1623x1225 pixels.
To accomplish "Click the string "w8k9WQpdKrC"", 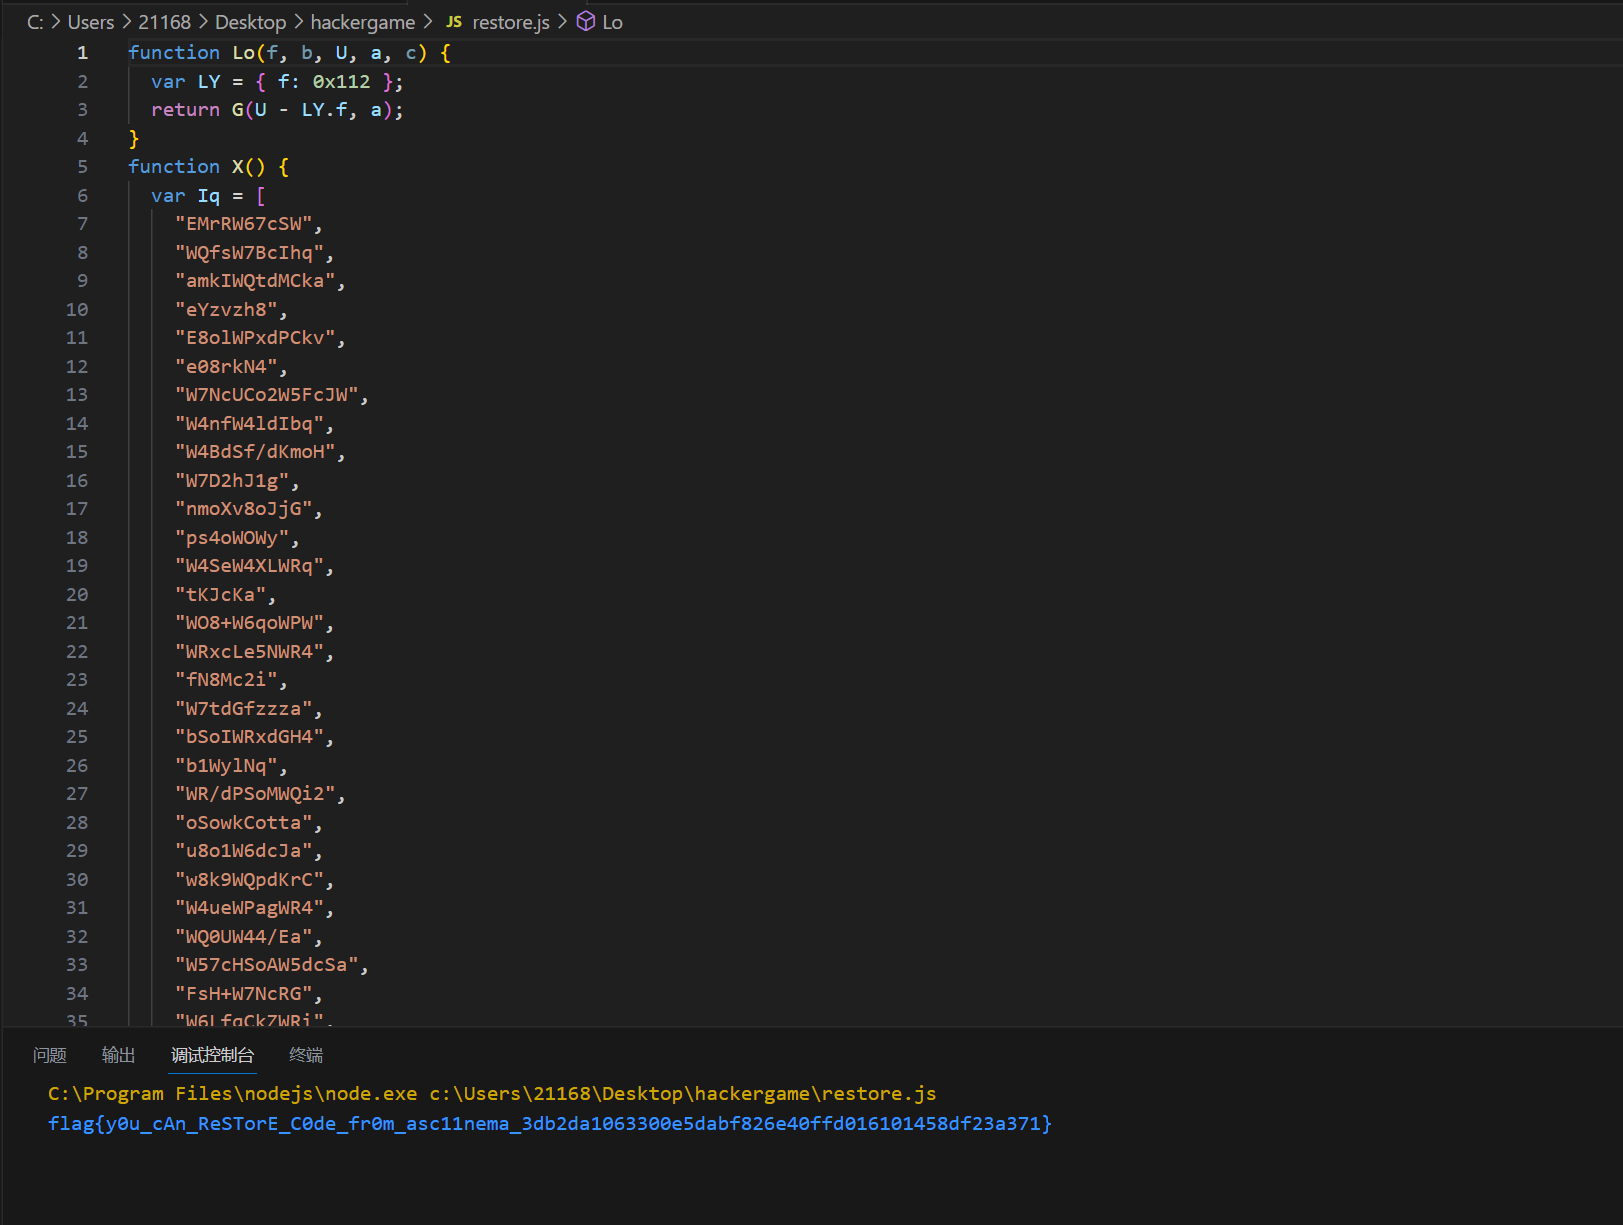I will pyautogui.click(x=249, y=880).
